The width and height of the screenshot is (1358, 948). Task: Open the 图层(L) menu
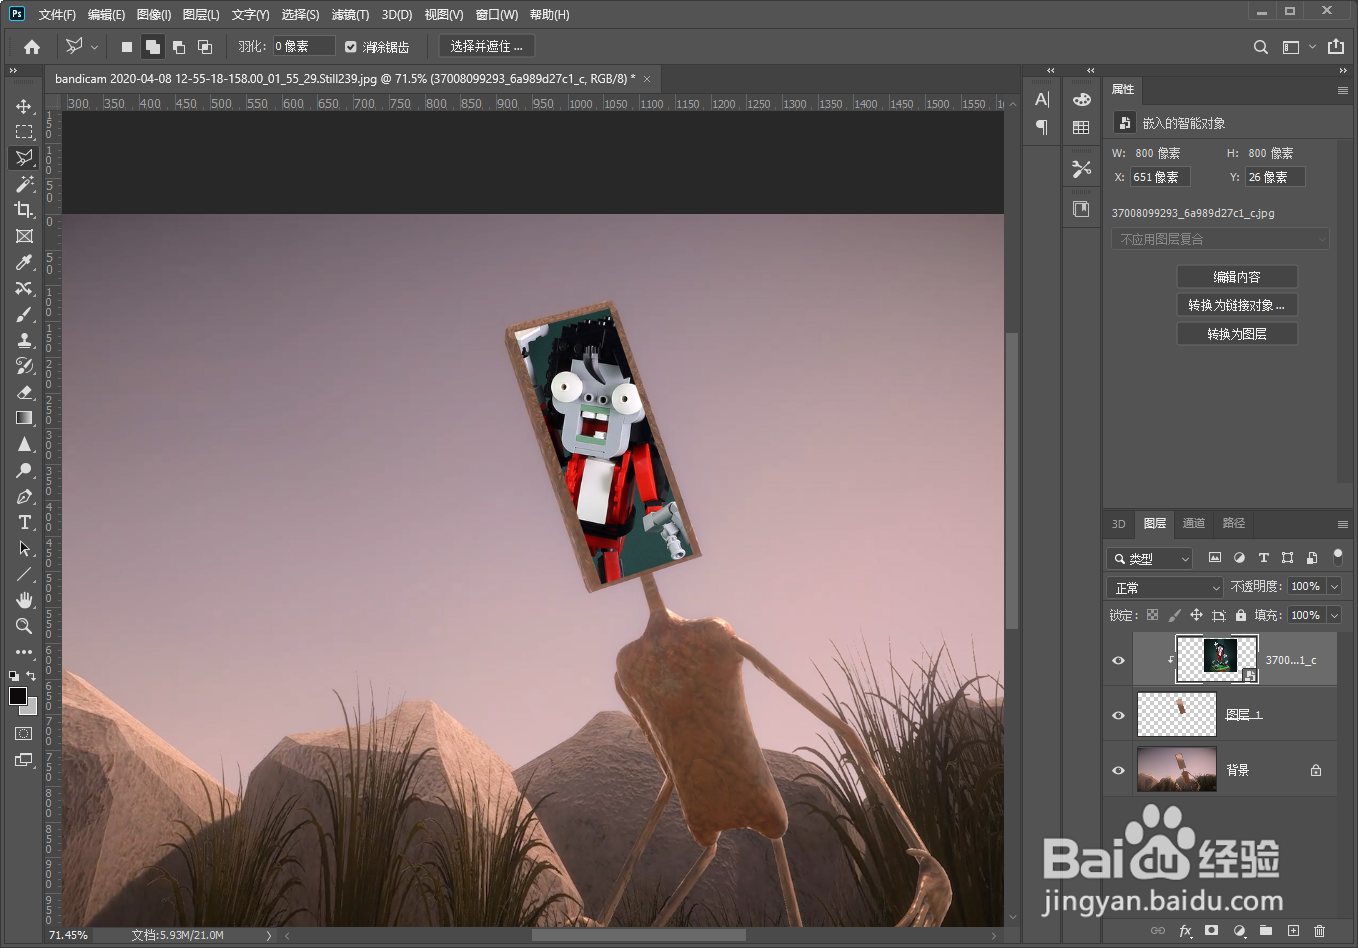tap(201, 15)
